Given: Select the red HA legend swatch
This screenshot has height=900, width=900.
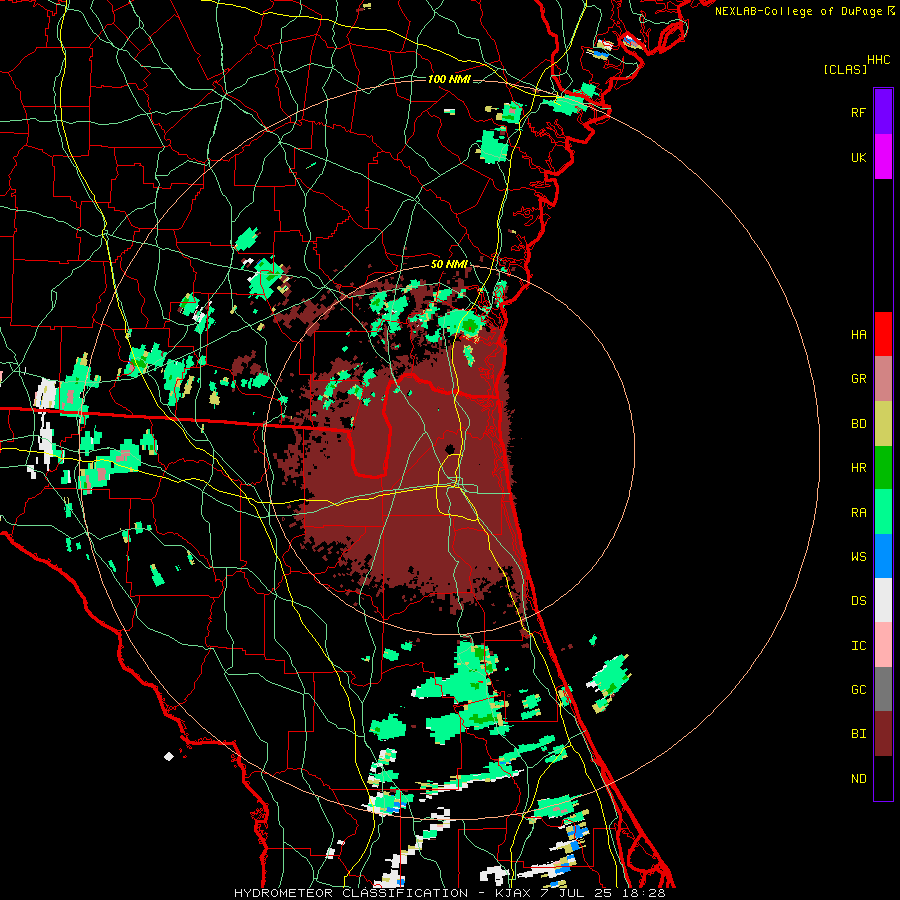Looking at the screenshot, I should 883,334.
